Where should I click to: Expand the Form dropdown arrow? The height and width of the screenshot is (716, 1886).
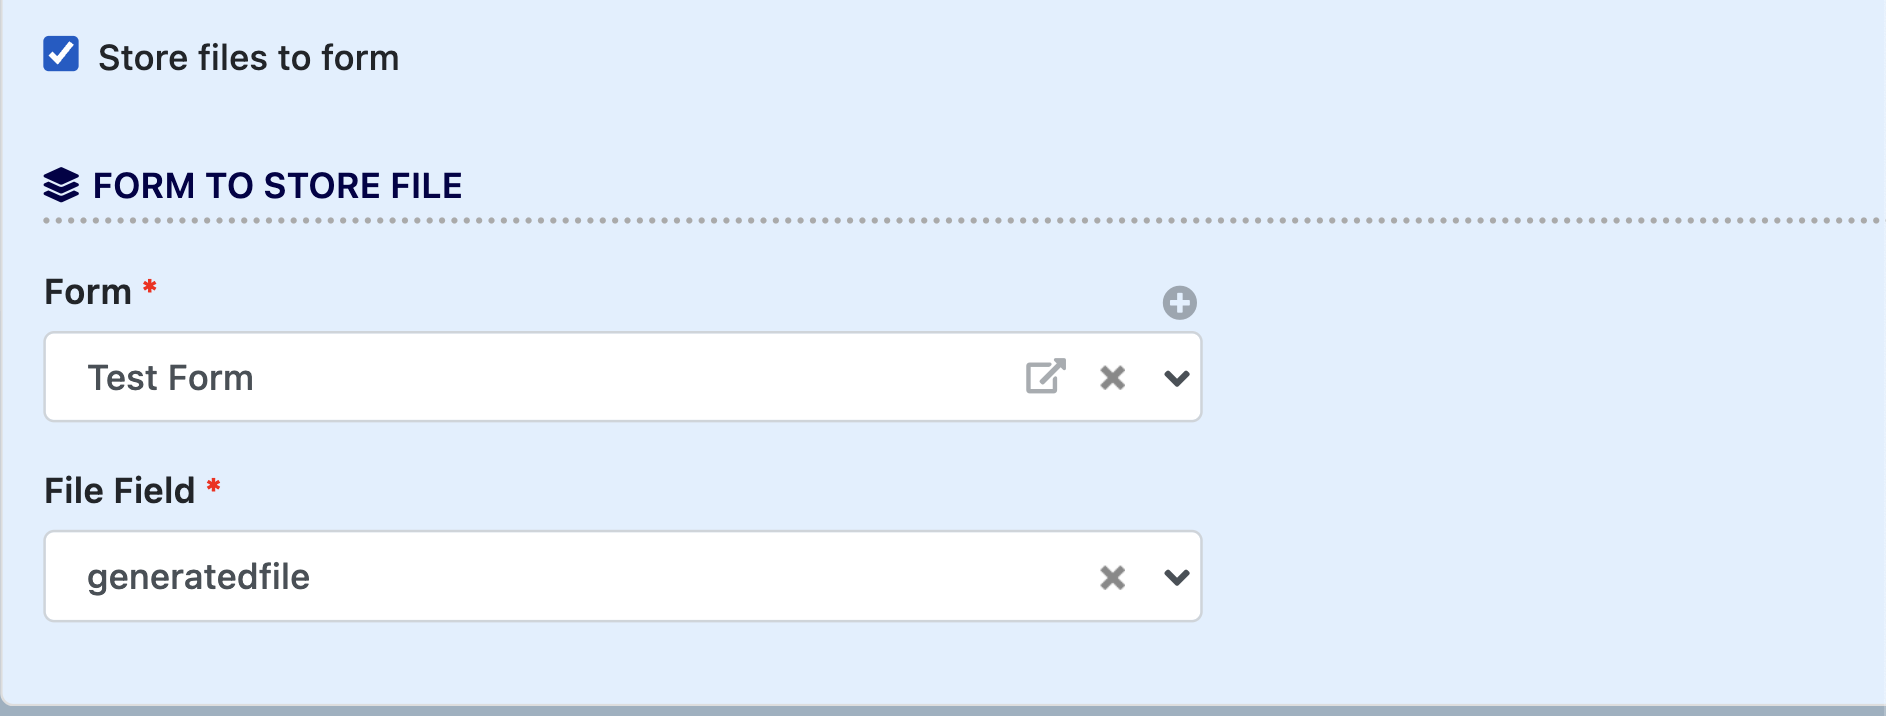coord(1177,378)
